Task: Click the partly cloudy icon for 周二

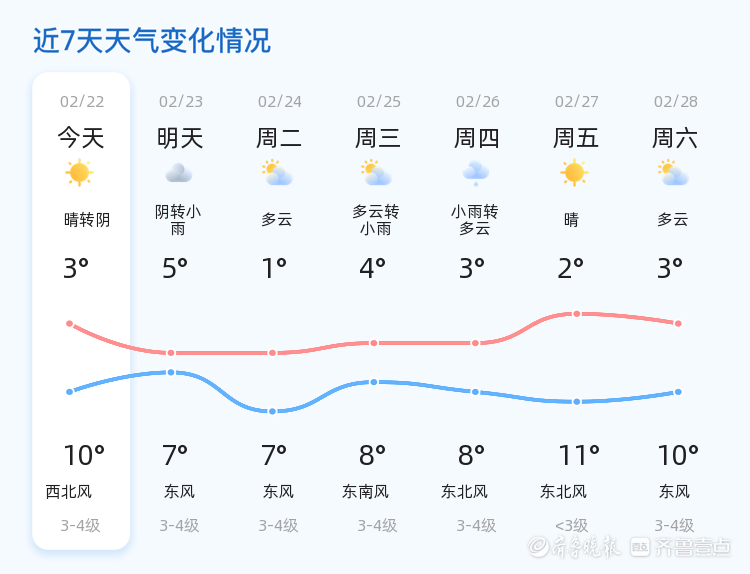Action: (x=276, y=173)
